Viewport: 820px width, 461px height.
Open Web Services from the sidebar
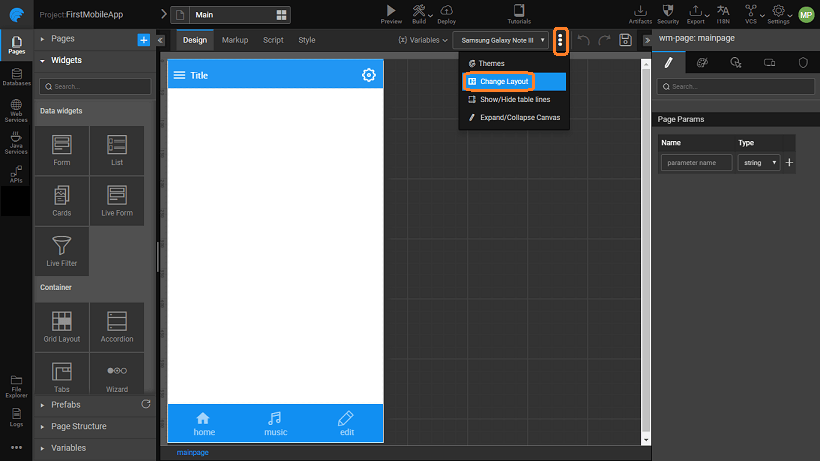16,110
